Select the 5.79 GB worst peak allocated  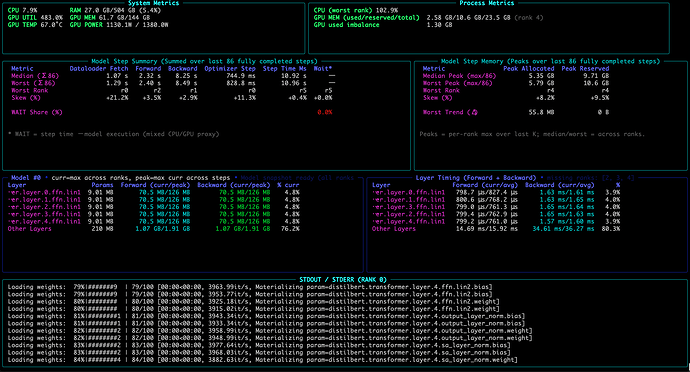point(542,83)
